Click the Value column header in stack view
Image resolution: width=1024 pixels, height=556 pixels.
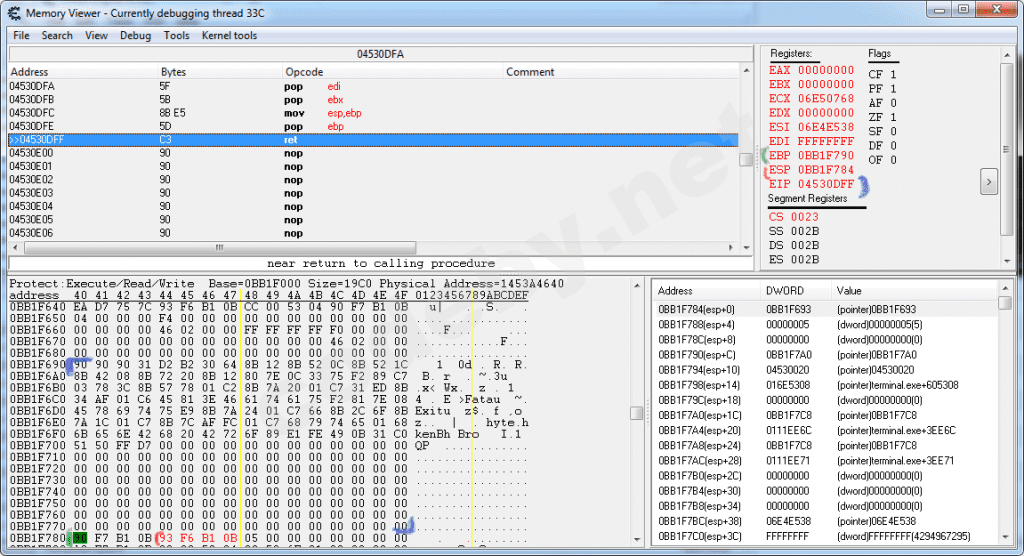914,291
